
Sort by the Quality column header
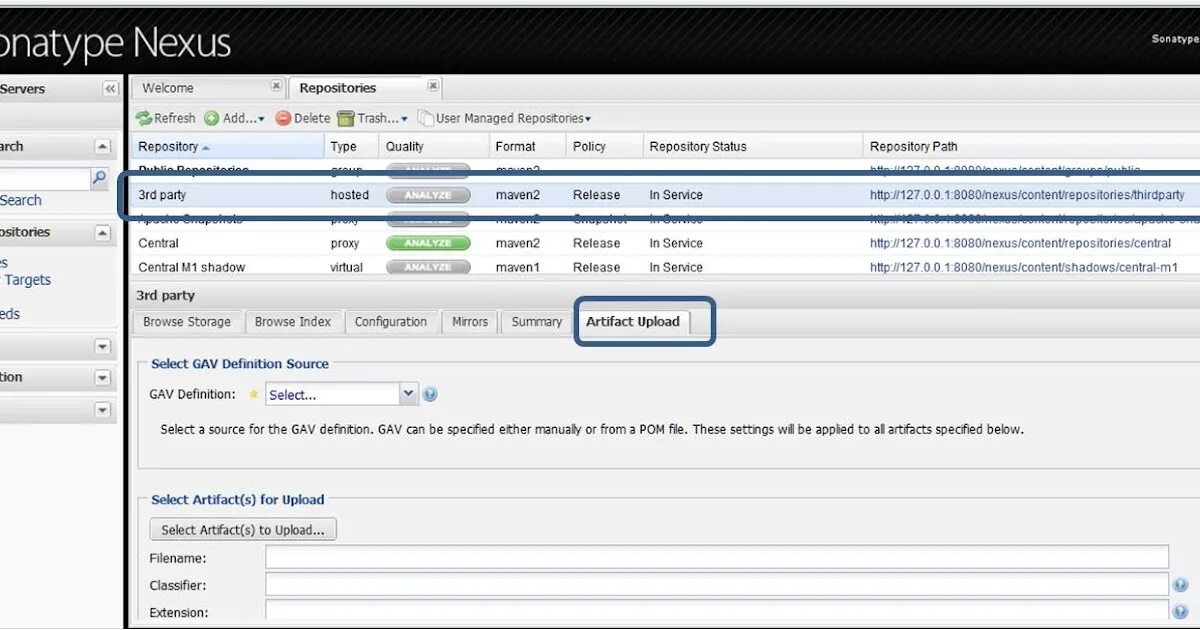pyautogui.click(x=434, y=146)
